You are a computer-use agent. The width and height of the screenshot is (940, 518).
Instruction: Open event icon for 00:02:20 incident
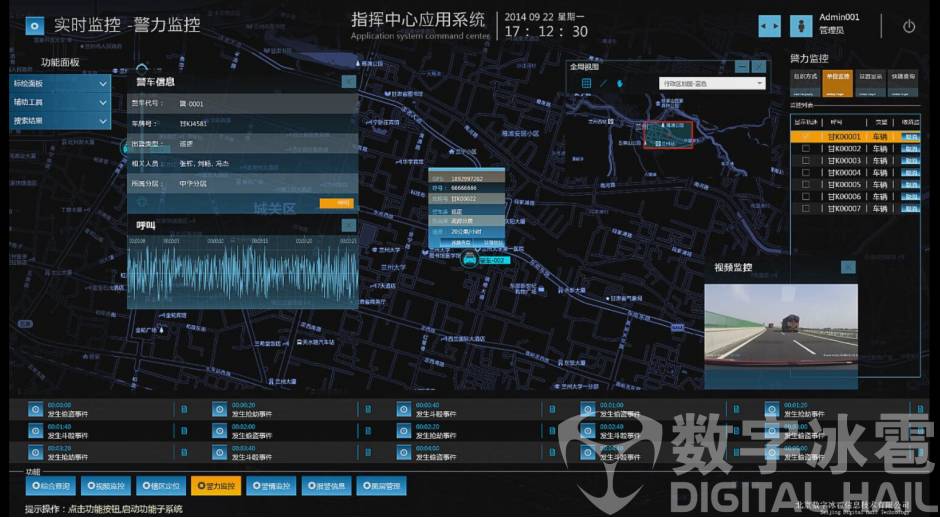click(x=403, y=430)
